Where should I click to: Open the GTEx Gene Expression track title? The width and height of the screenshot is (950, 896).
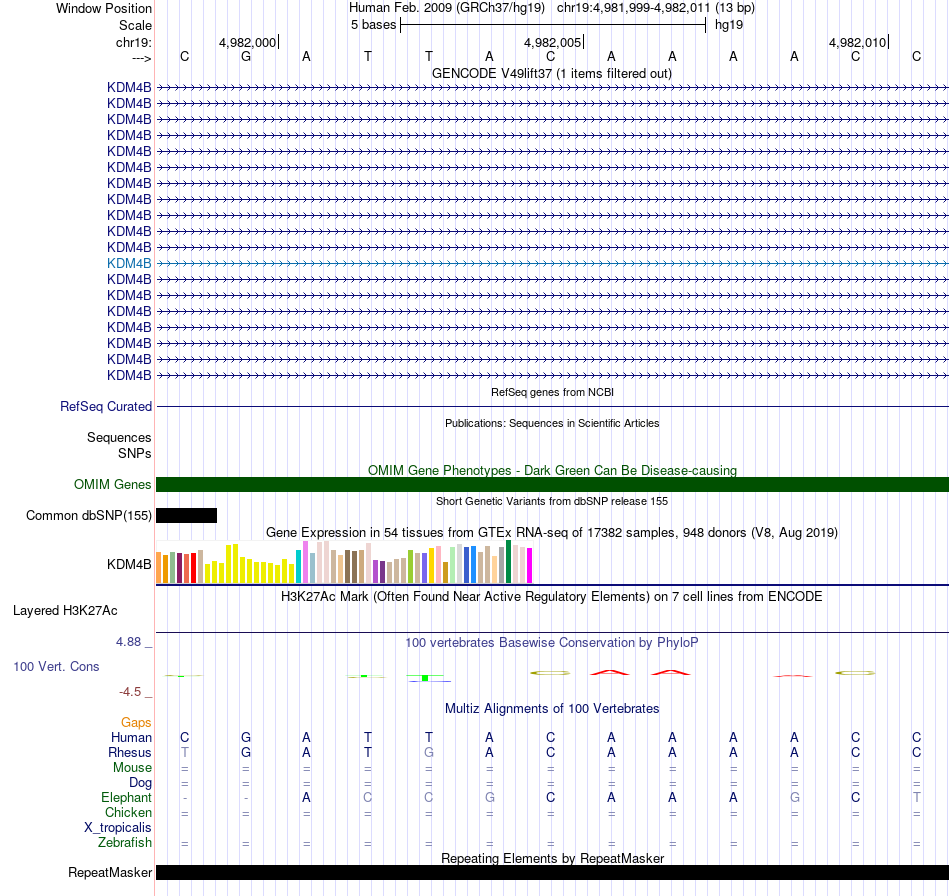click(x=552, y=533)
